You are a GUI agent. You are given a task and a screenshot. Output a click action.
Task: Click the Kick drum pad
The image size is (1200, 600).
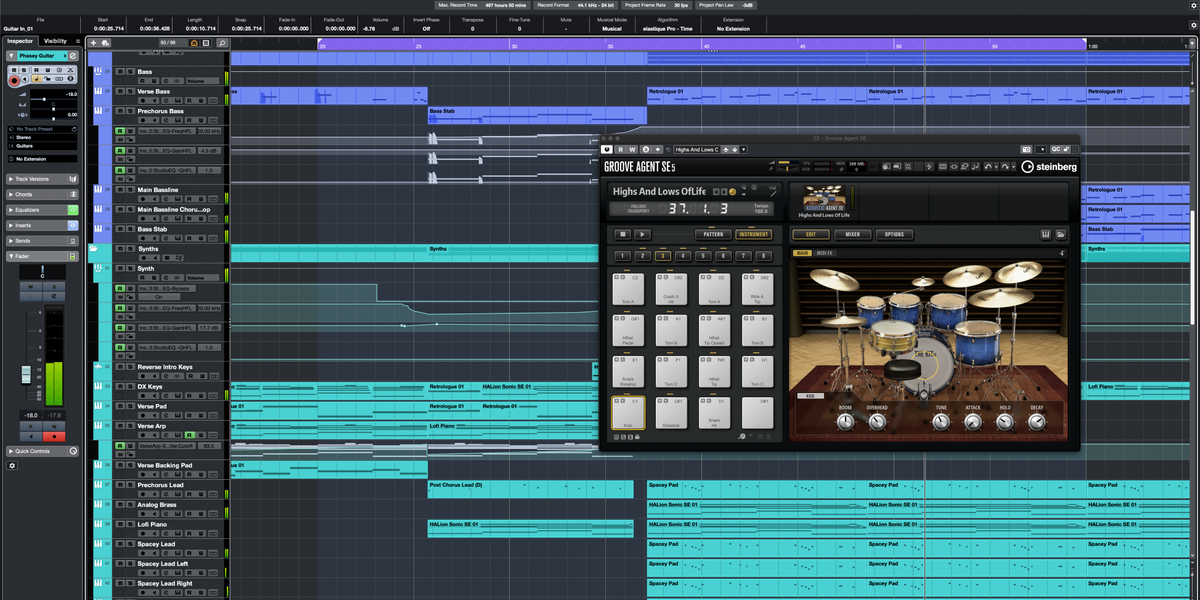[628, 412]
